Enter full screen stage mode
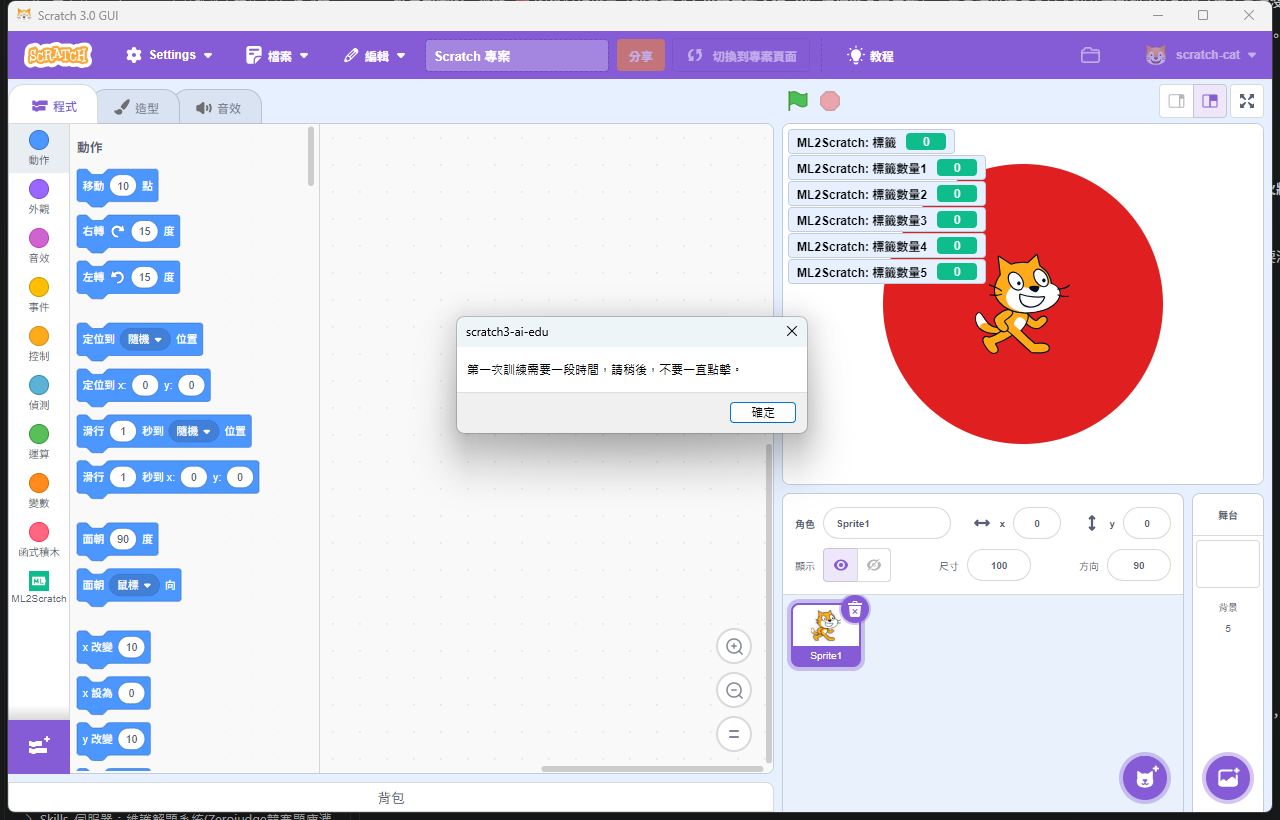The image size is (1280, 820). (1247, 101)
